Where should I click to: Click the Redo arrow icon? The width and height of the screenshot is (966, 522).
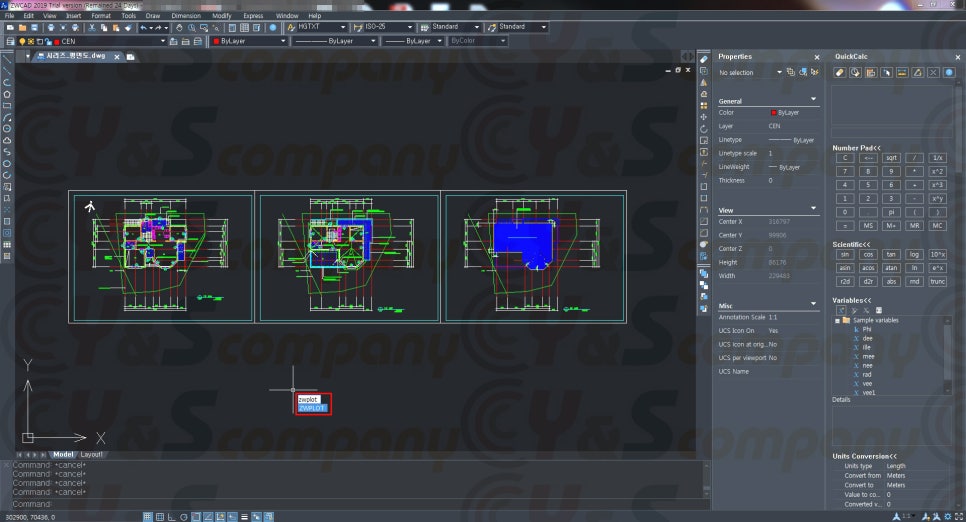[159, 28]
